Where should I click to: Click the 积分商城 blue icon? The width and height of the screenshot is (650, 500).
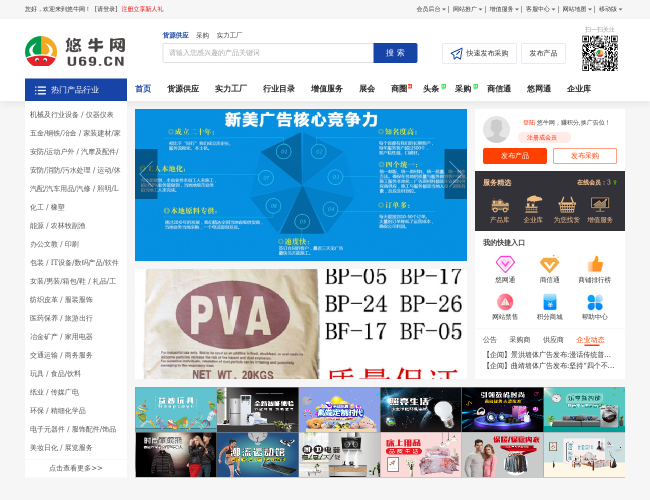point(550,301)
